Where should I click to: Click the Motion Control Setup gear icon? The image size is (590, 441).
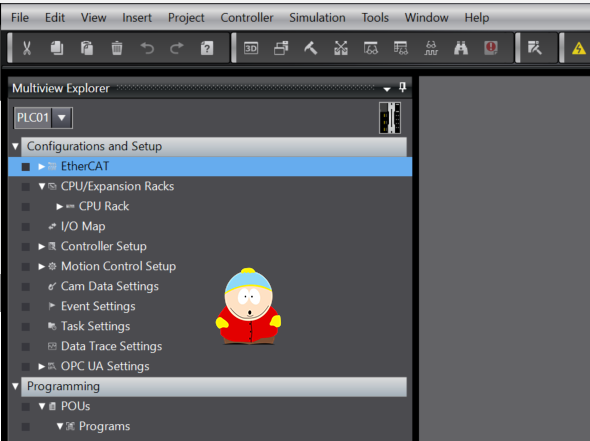click(x=52, y=266)
